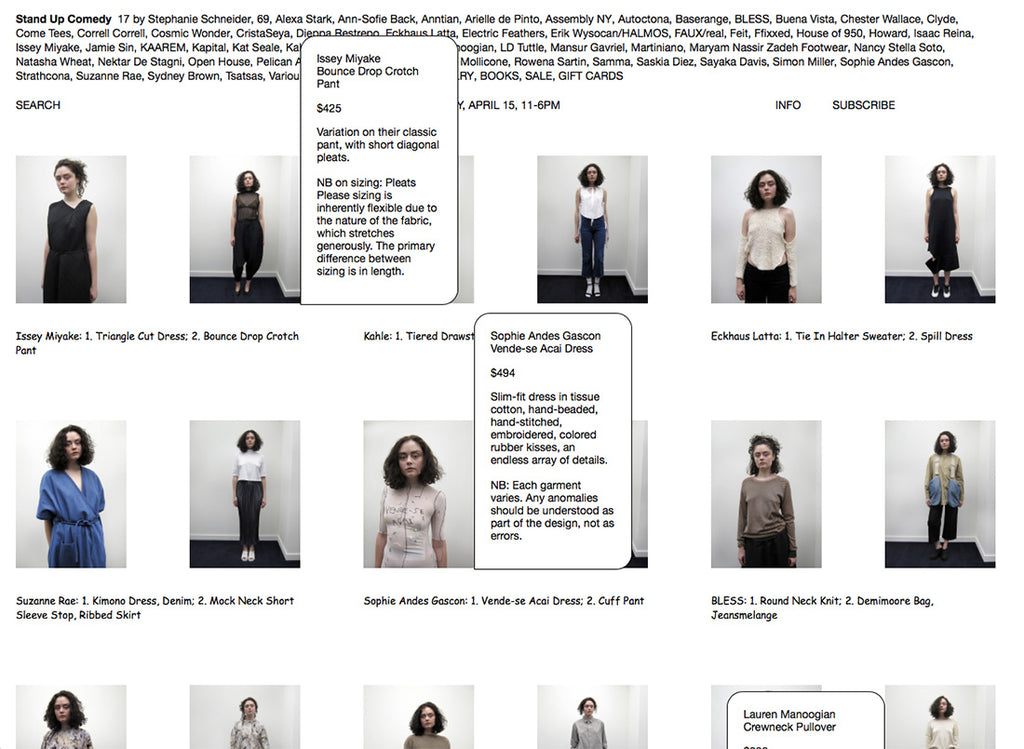The height and width of the screenshot is (749, 1024).
Task: Navigate to the GIFT CARDS section
Action: 590,76
